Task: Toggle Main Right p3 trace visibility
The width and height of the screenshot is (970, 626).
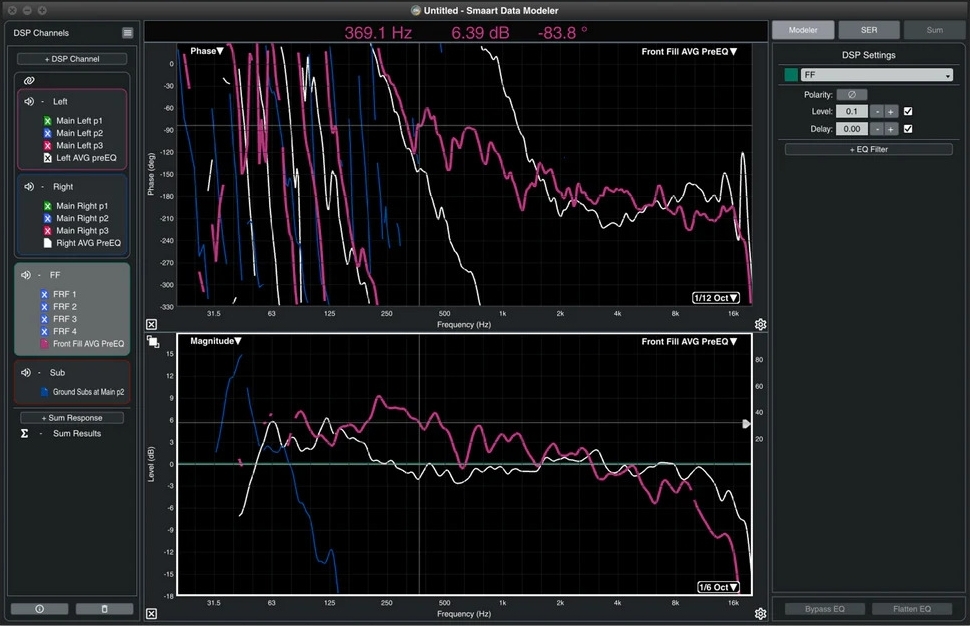Action: (x=48, y=231)
